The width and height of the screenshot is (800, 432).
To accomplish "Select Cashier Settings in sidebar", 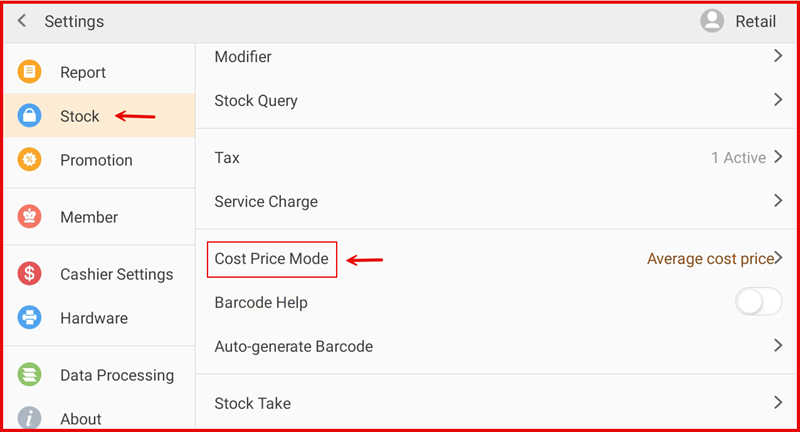I will click(x=116, y=274).
